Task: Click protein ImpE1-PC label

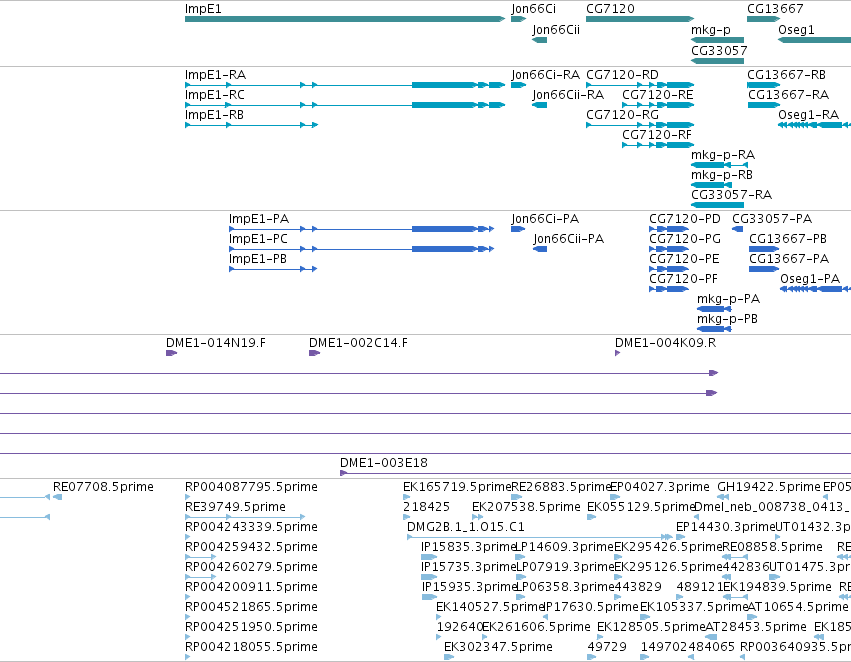Action: tap(258, 239)
